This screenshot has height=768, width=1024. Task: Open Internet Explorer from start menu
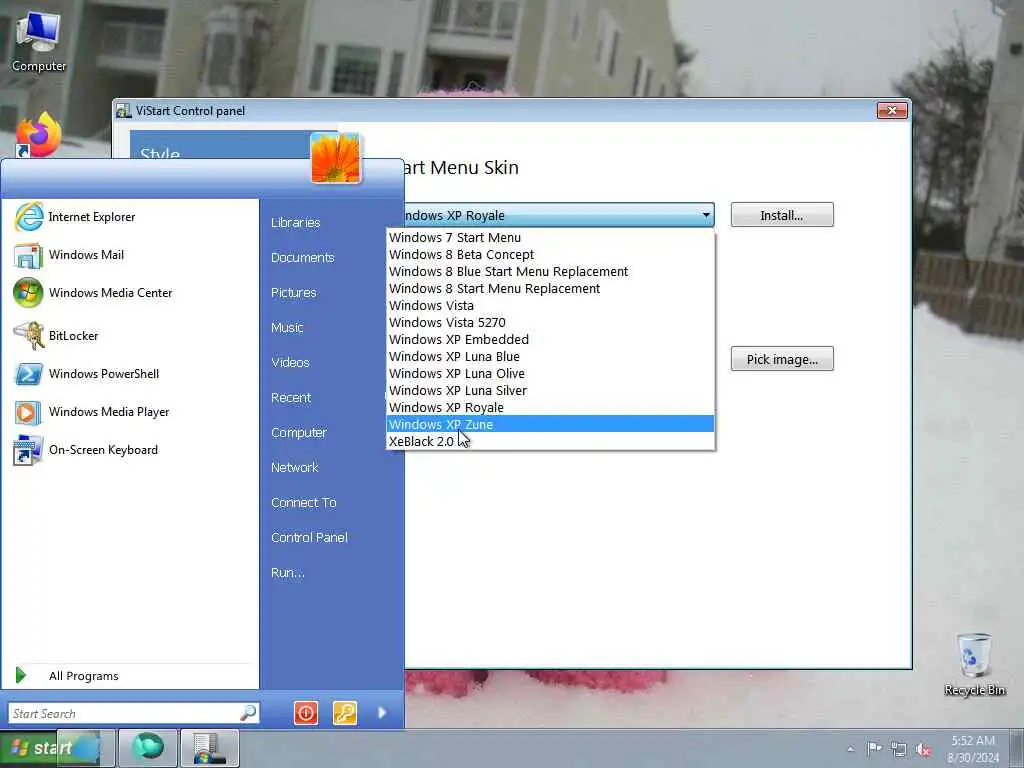[91, 217]
